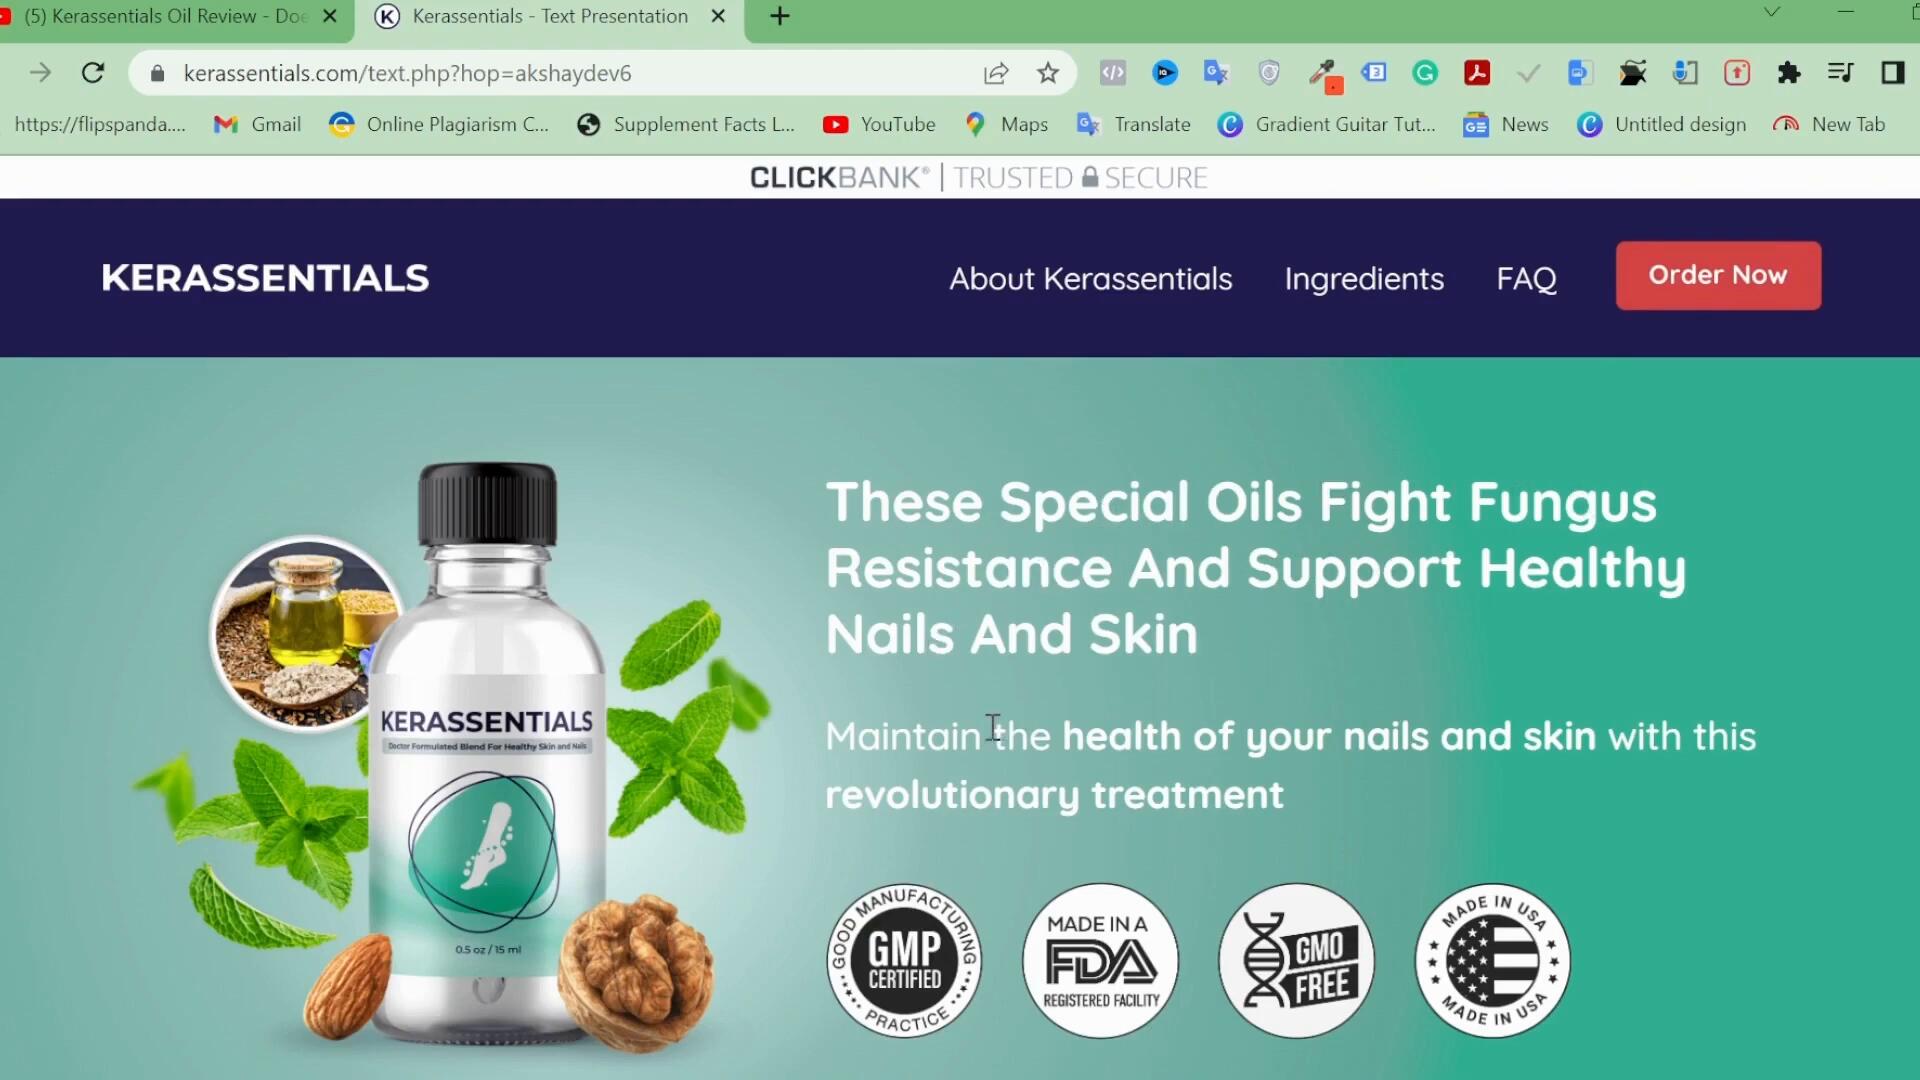
Task: Open the FAQ navigation link
Action: (1526, 279)
